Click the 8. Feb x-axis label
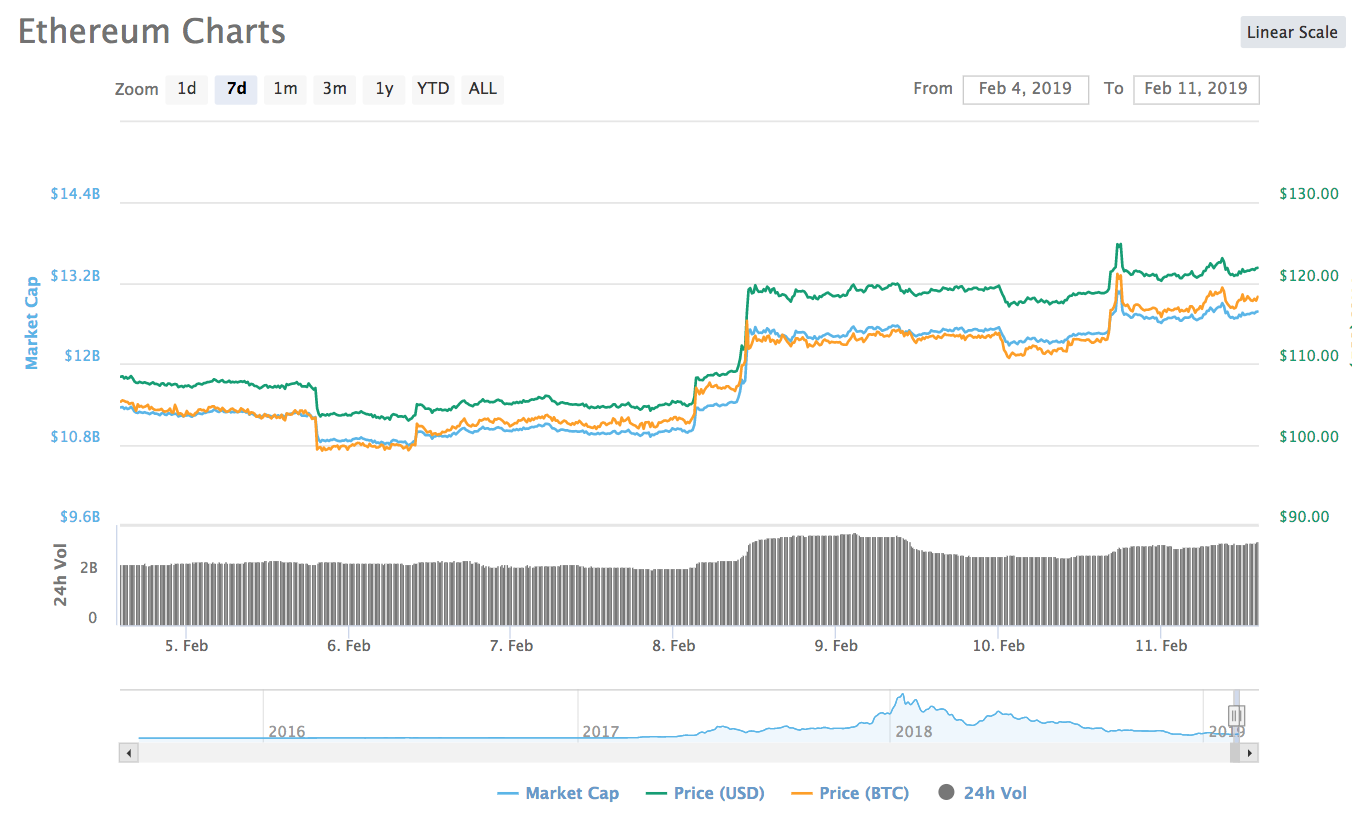 click(673, 645)
